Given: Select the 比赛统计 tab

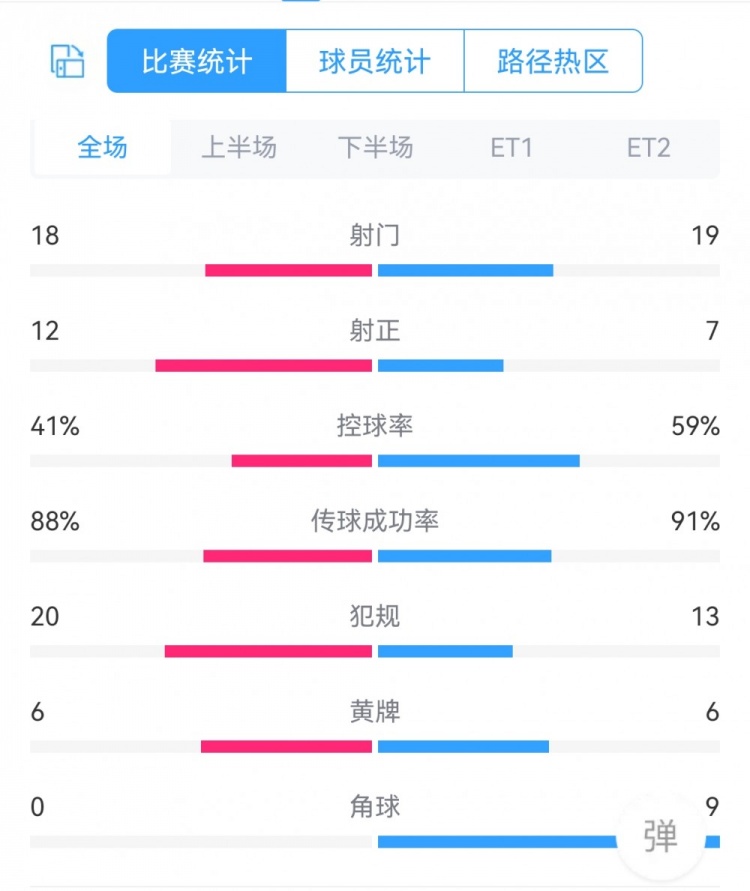Looking at the screenshot, I should [197, 61].
